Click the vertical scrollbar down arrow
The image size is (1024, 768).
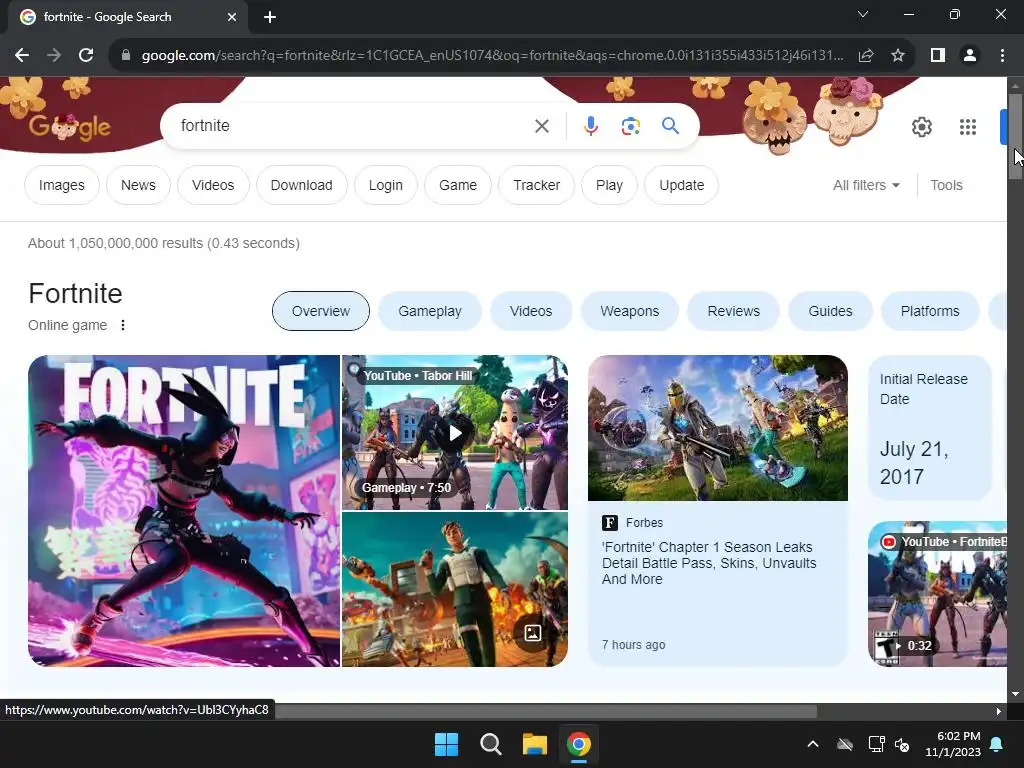click(1016, 694)
